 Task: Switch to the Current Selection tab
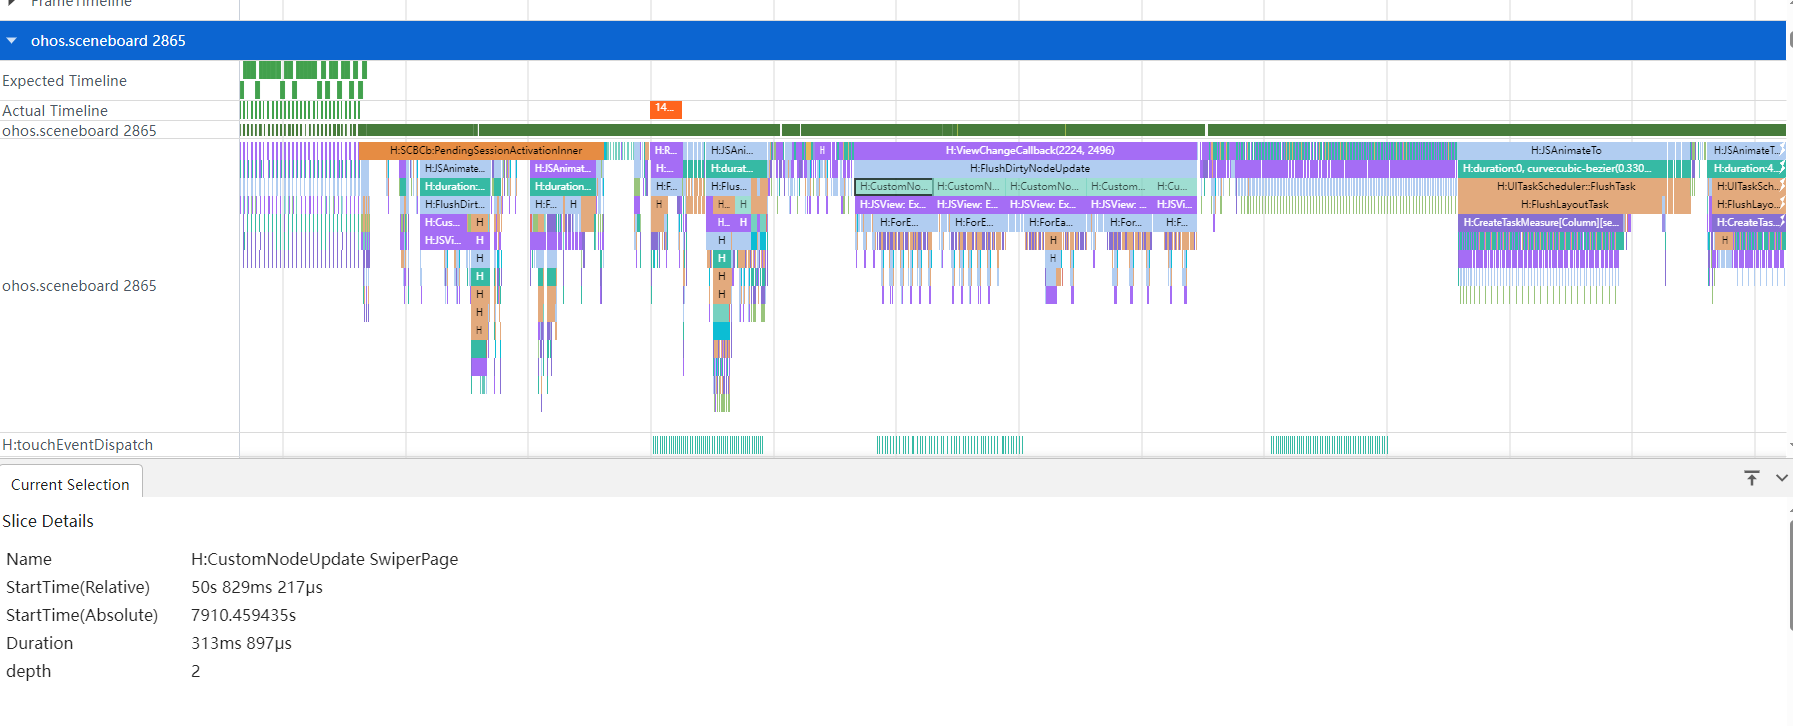click(x=70, y=485)
